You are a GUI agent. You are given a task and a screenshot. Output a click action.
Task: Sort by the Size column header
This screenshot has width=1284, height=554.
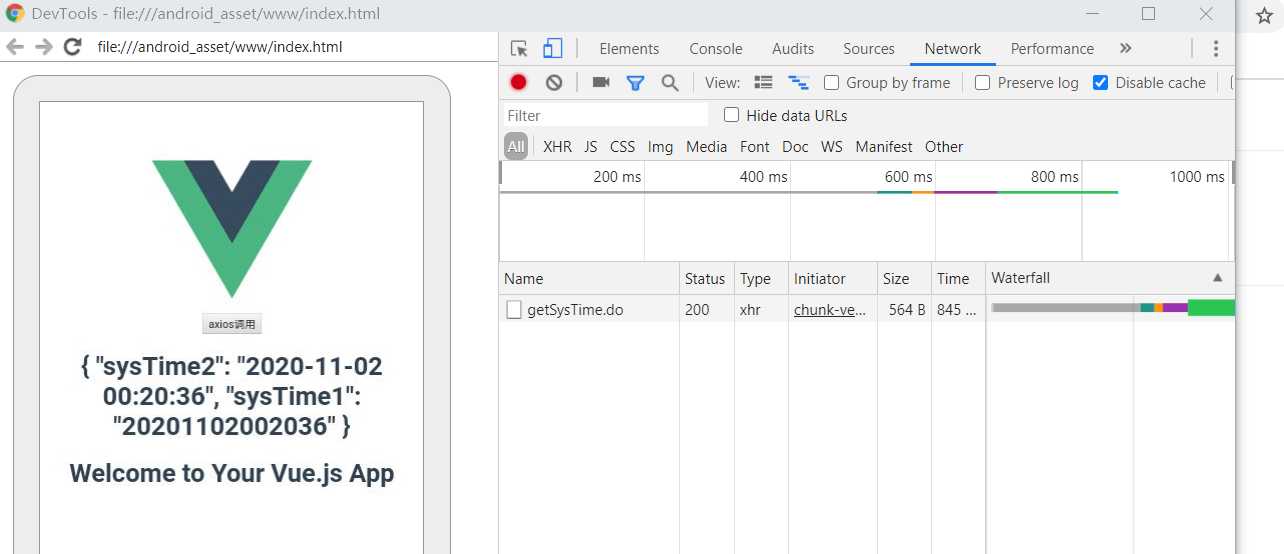pyautogui.click(x=904, y=279)
